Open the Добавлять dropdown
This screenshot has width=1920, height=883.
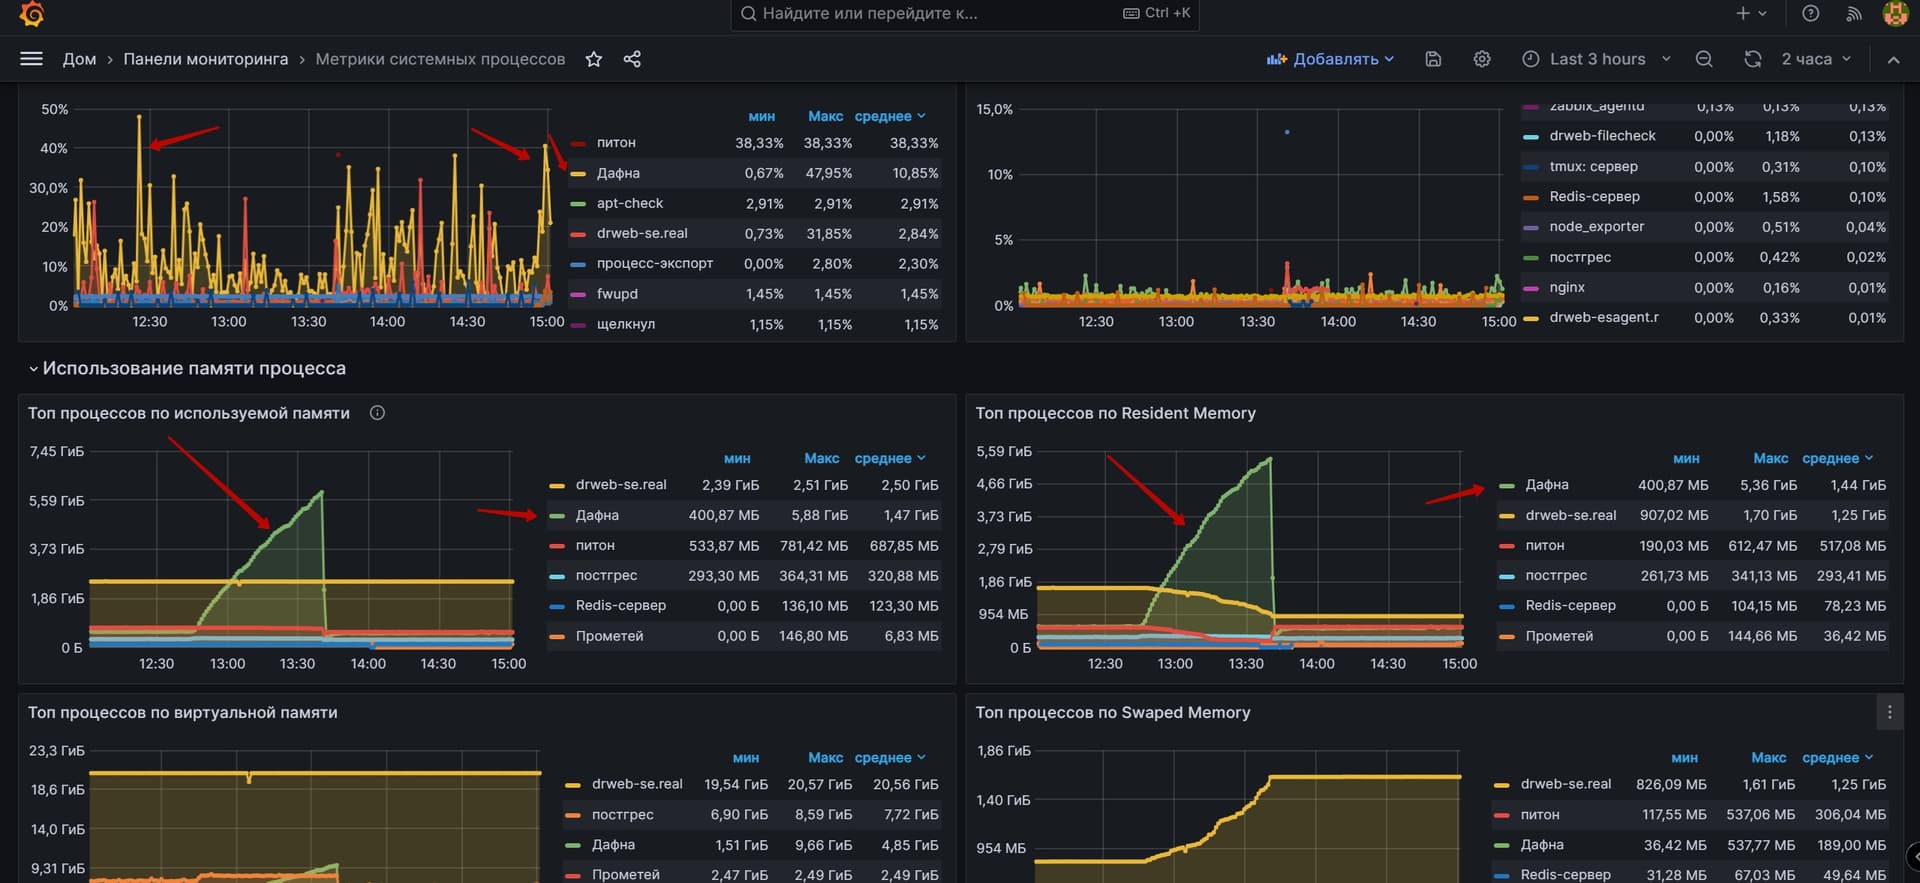coord(1330,59)
